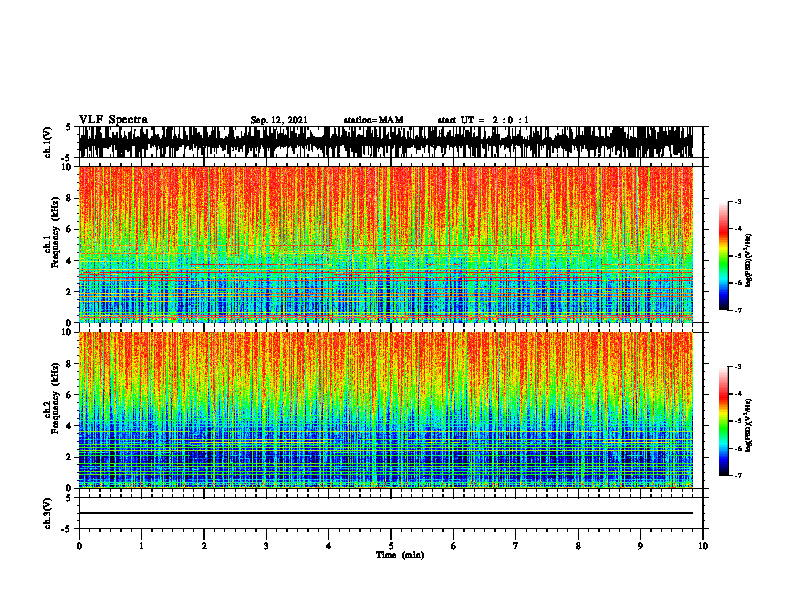Click the flat ch.3(V) trace line
The image size is (792, 612).
point(385,513)
